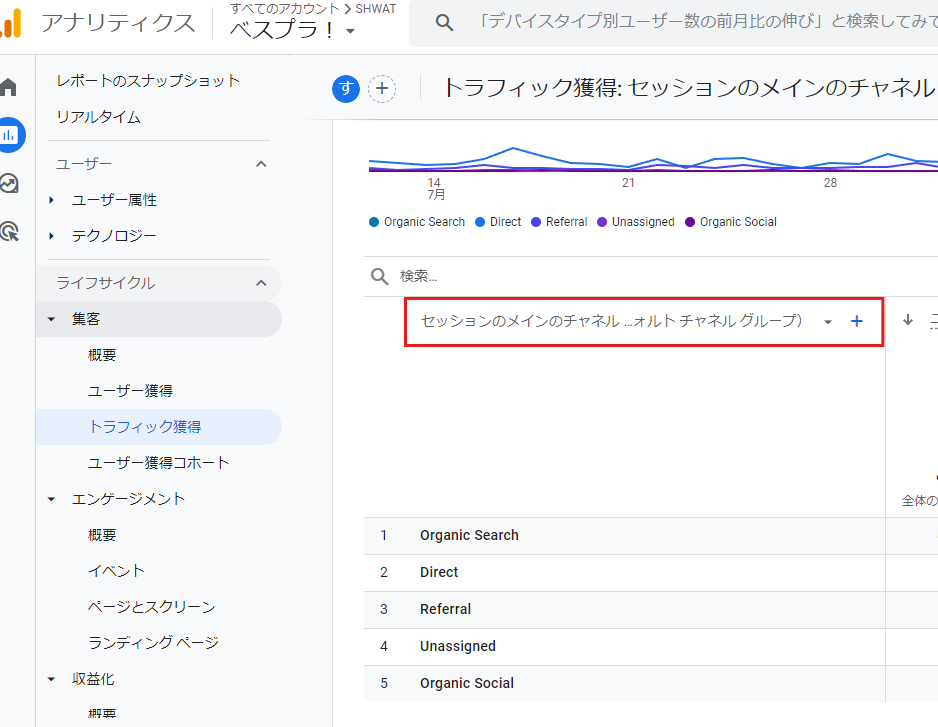Click the Advertising target icon in the sidebar
This screenshot has height=727, width=938.
(12, 232)
